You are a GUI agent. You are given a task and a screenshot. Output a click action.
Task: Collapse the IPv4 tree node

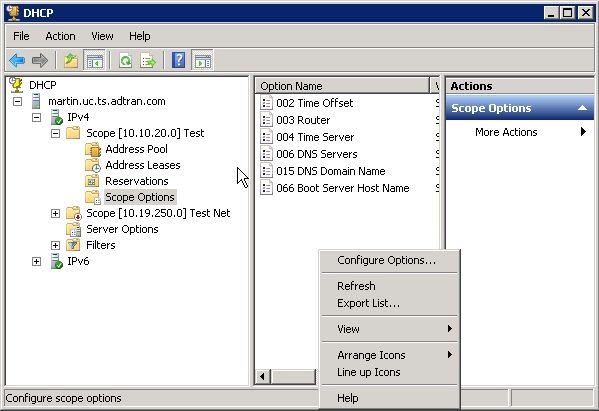click(x=36, y=117)
